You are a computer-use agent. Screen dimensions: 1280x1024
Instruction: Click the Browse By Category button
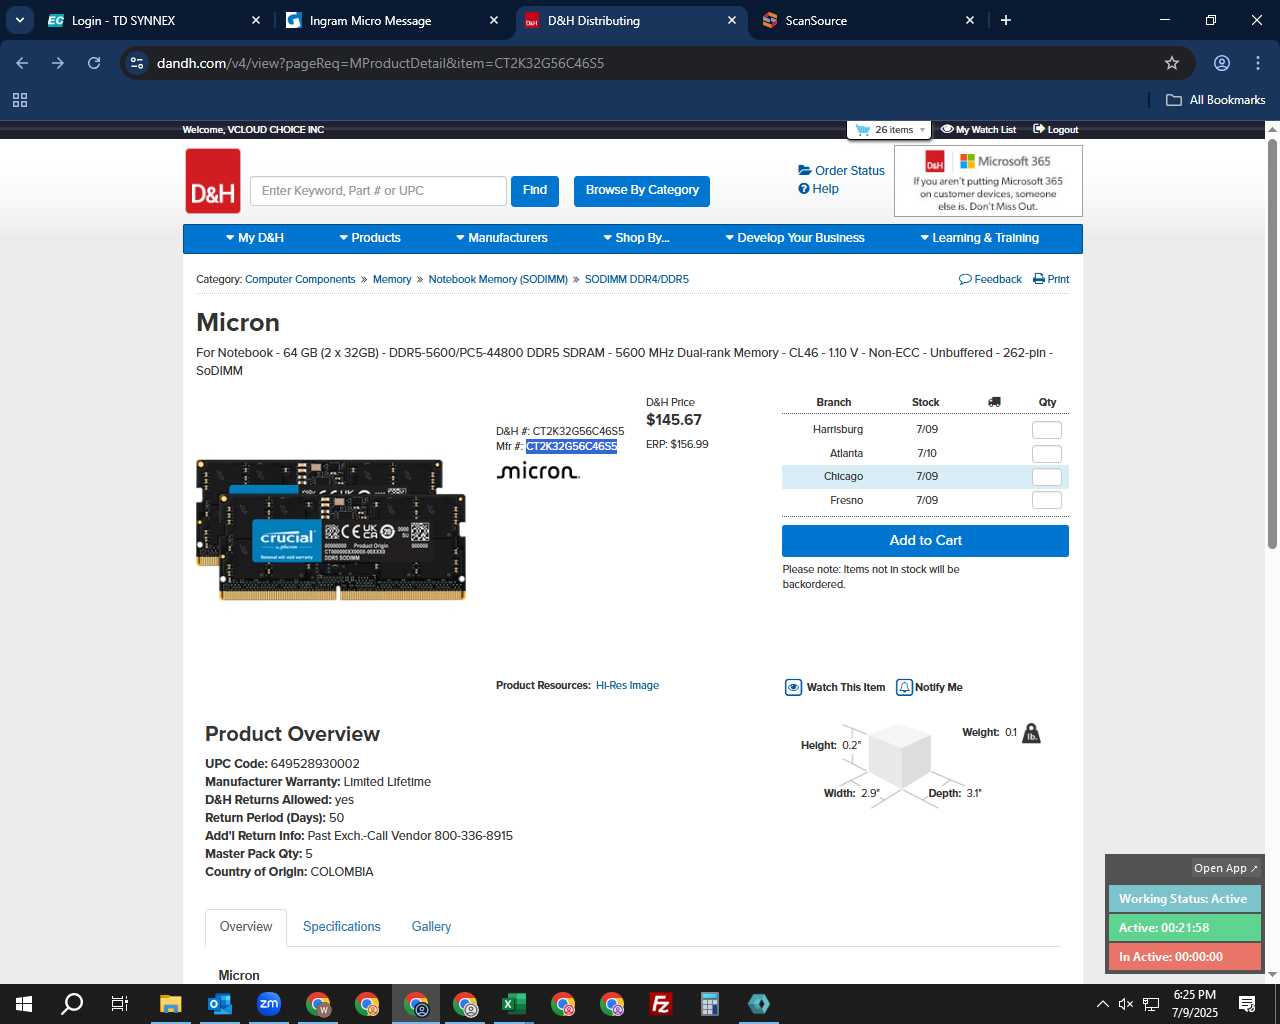642,191
